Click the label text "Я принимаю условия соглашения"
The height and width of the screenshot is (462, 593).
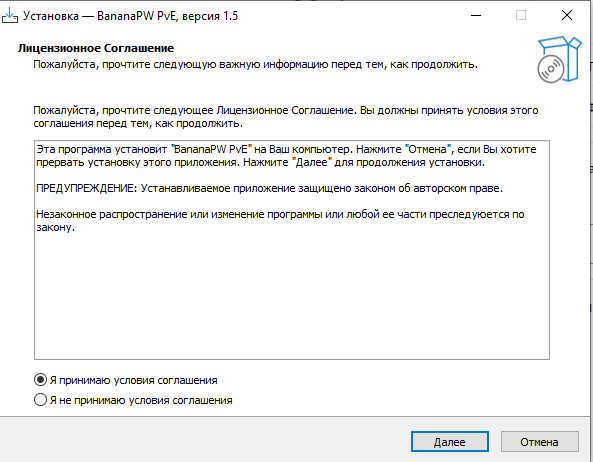134,380
